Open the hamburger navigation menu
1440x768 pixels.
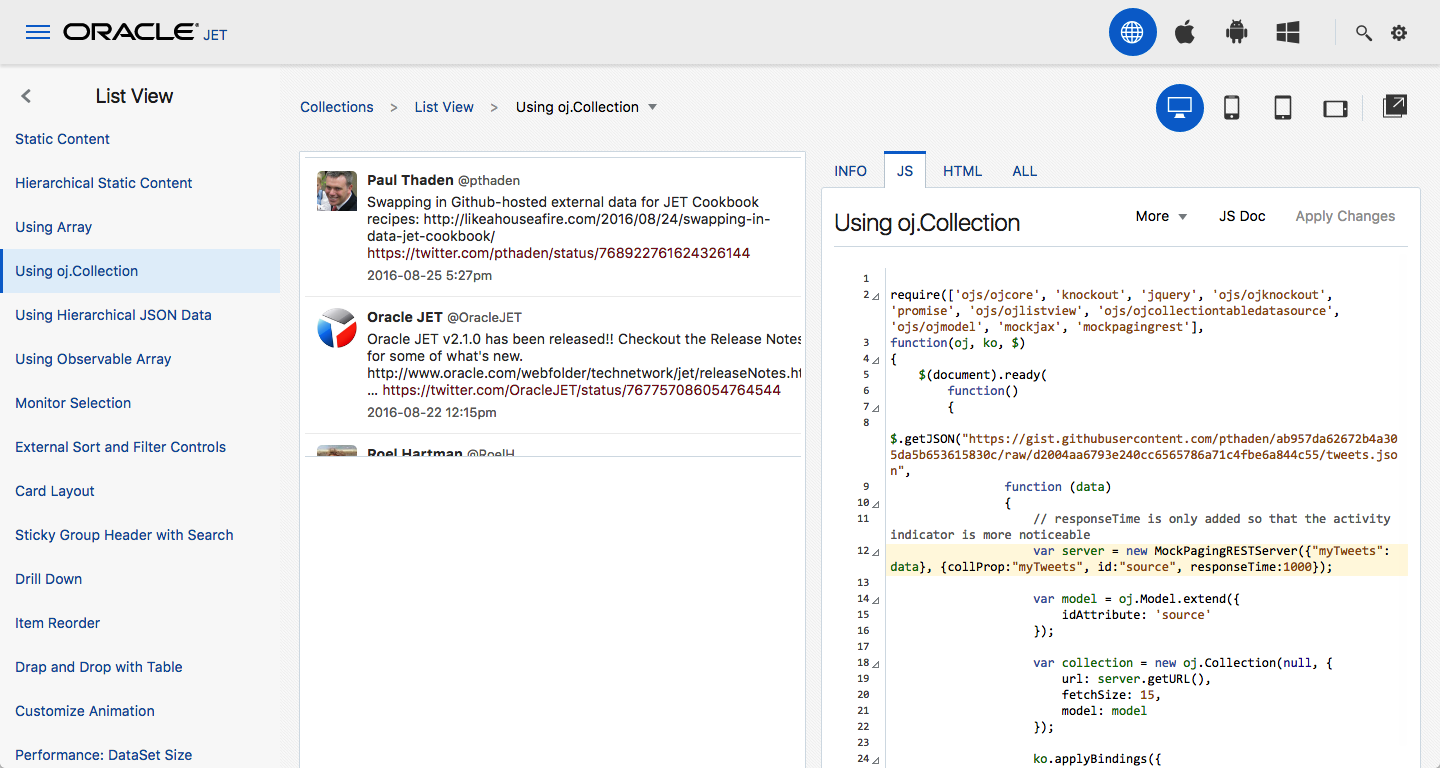(x=38, y=33)
